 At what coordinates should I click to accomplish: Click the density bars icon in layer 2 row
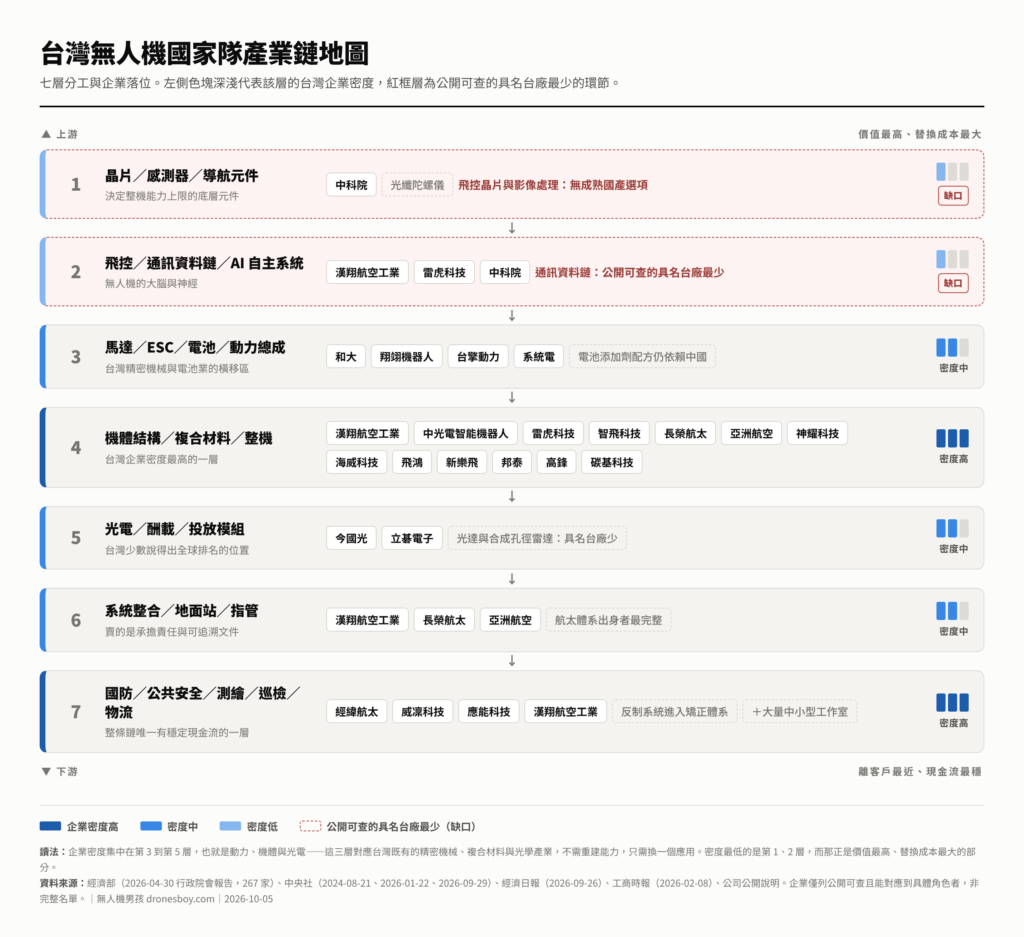(952, 259)
